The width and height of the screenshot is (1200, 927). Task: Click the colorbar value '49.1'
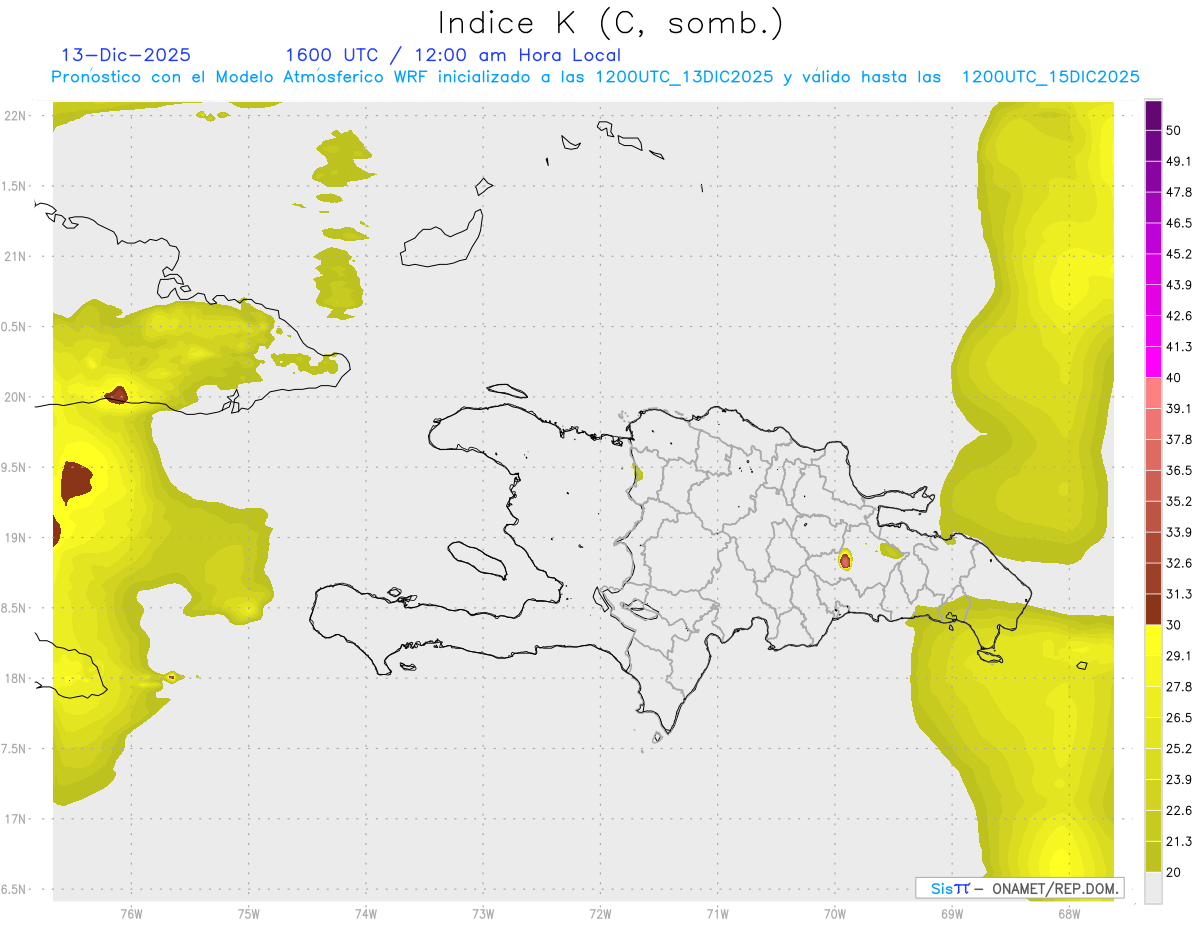click(x=1179, y=161)
